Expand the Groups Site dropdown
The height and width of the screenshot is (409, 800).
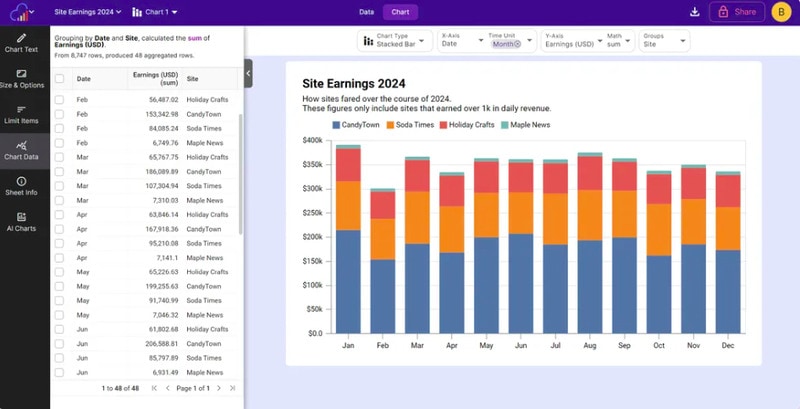(x=664, y=40)
